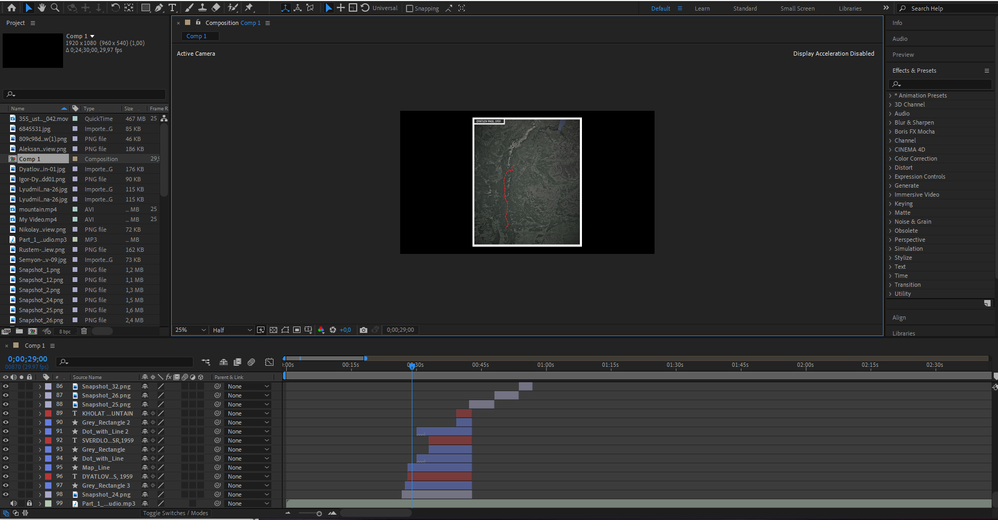
Task: Open parent dropdown for Grey_Rectangle 2 layer
Action: (247, 422)
